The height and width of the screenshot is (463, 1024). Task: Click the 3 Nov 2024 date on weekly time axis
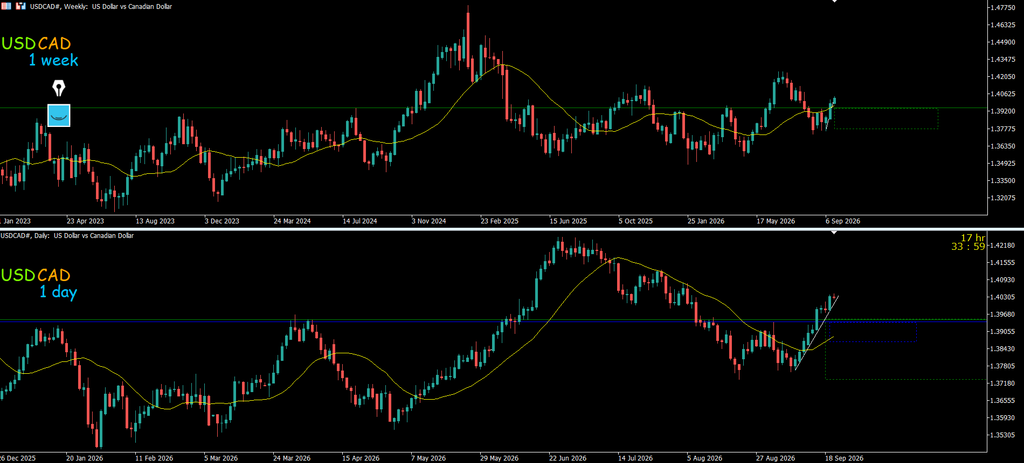coord(428,221)
